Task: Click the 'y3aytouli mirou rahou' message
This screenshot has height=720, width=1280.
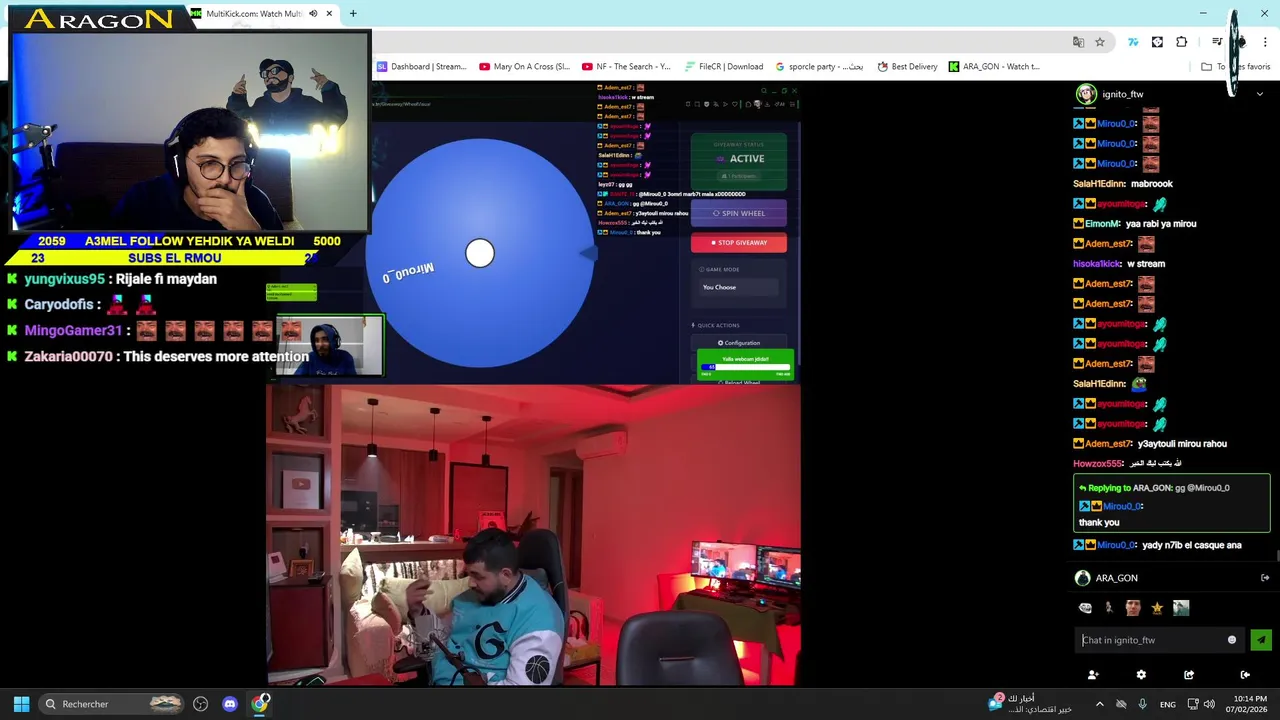Action: pyautogui.click(x=1182, y=444)
